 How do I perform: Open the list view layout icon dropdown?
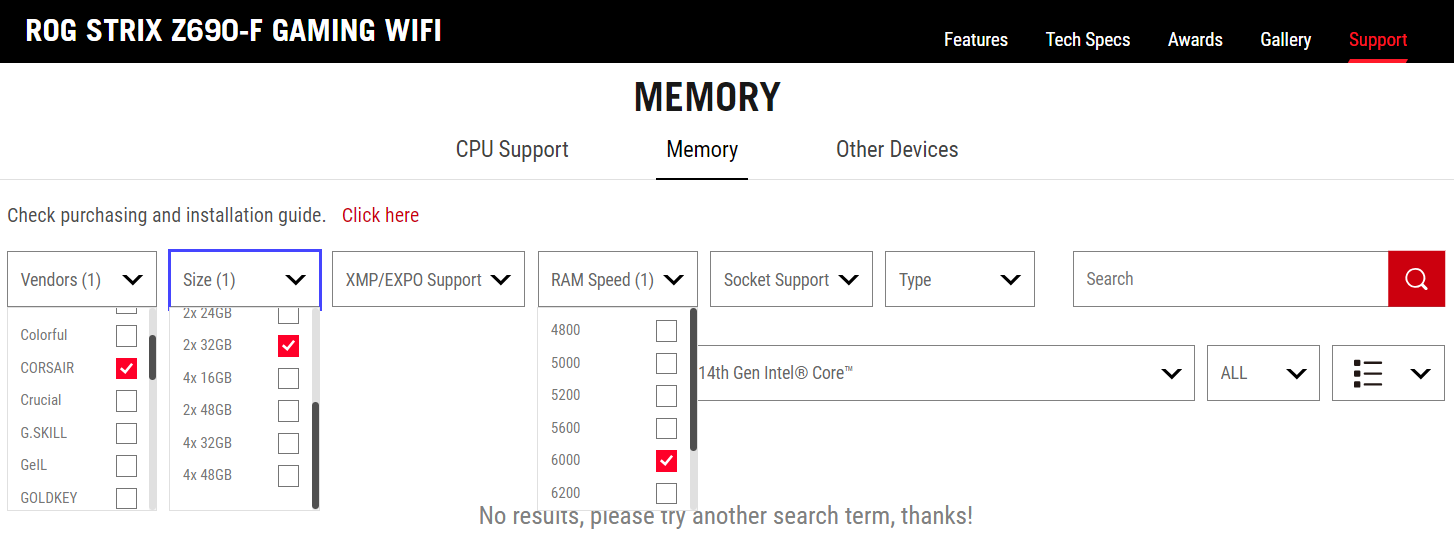coord(1388,373)
